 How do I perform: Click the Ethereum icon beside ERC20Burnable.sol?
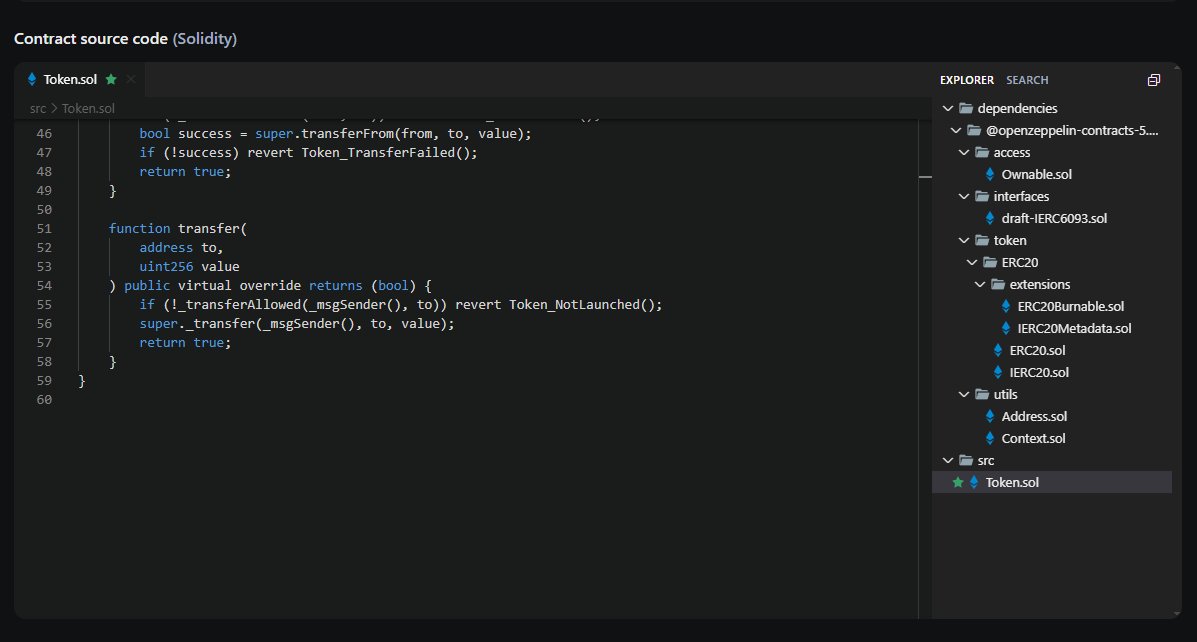1006,307
